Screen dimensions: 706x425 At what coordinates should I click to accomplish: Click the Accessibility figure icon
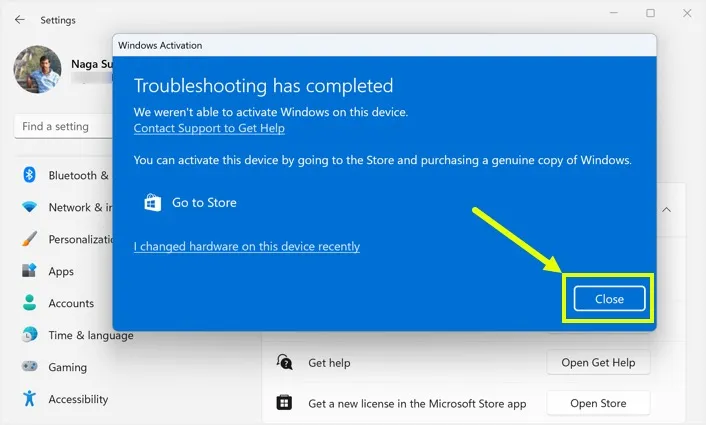click(x=29, y=398)
